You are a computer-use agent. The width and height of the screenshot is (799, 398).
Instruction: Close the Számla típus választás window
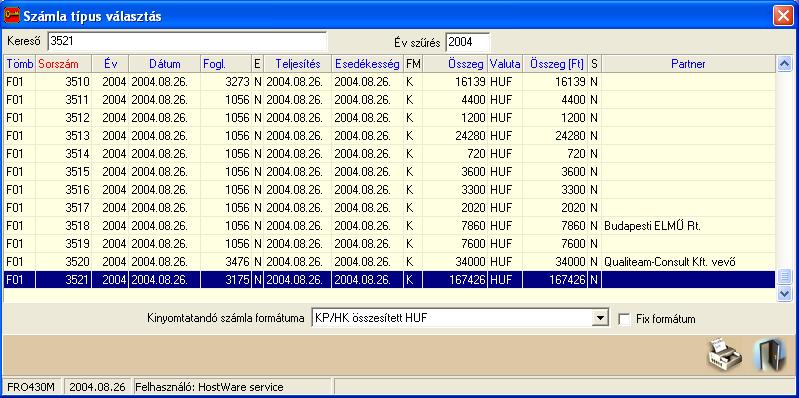click(782, 16)
